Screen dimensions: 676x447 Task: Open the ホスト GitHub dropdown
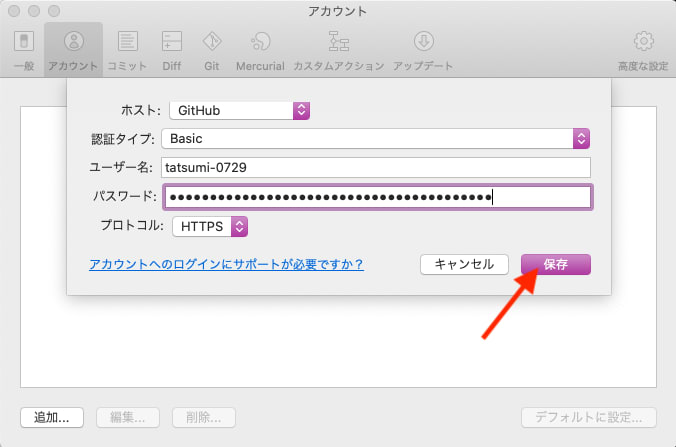[239, 111]
